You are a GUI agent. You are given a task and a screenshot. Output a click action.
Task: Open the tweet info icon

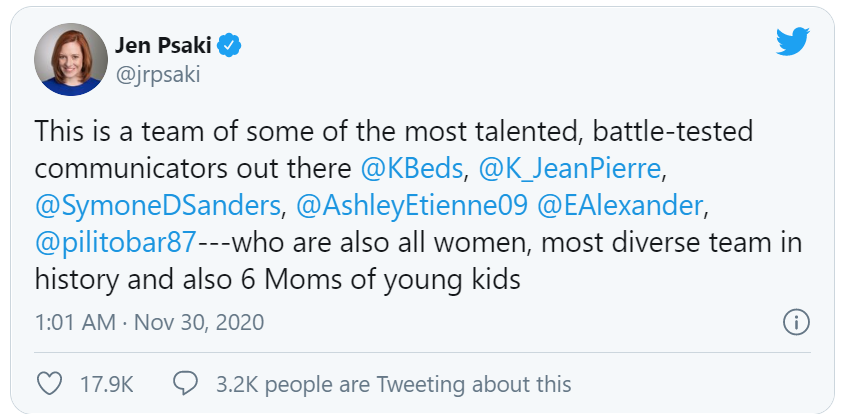[796, 322]
